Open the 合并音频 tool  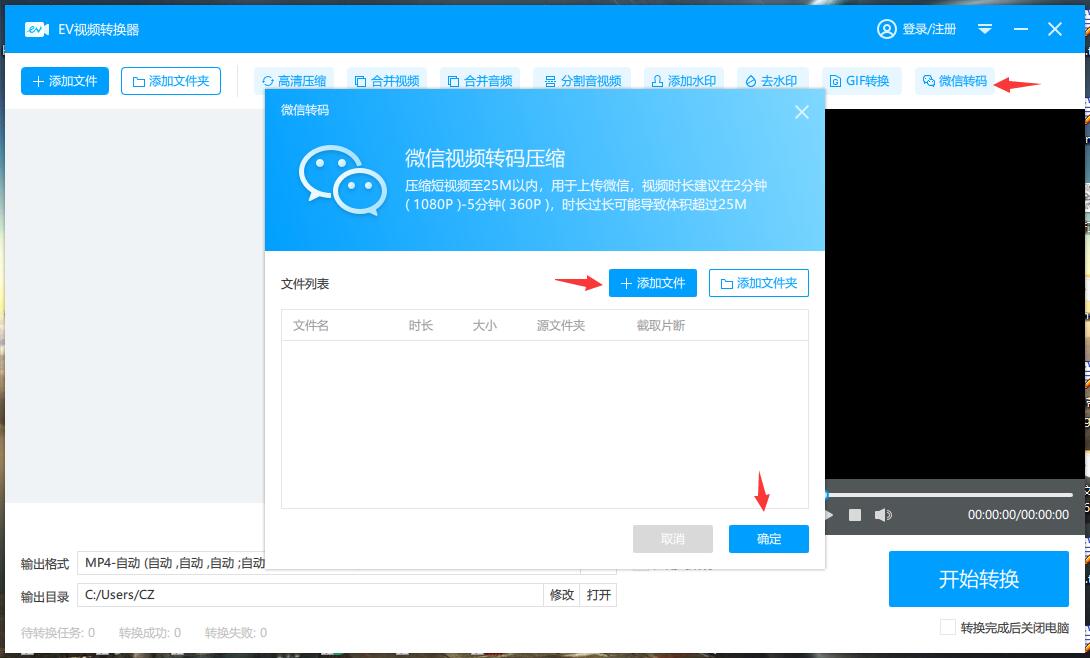480,81
